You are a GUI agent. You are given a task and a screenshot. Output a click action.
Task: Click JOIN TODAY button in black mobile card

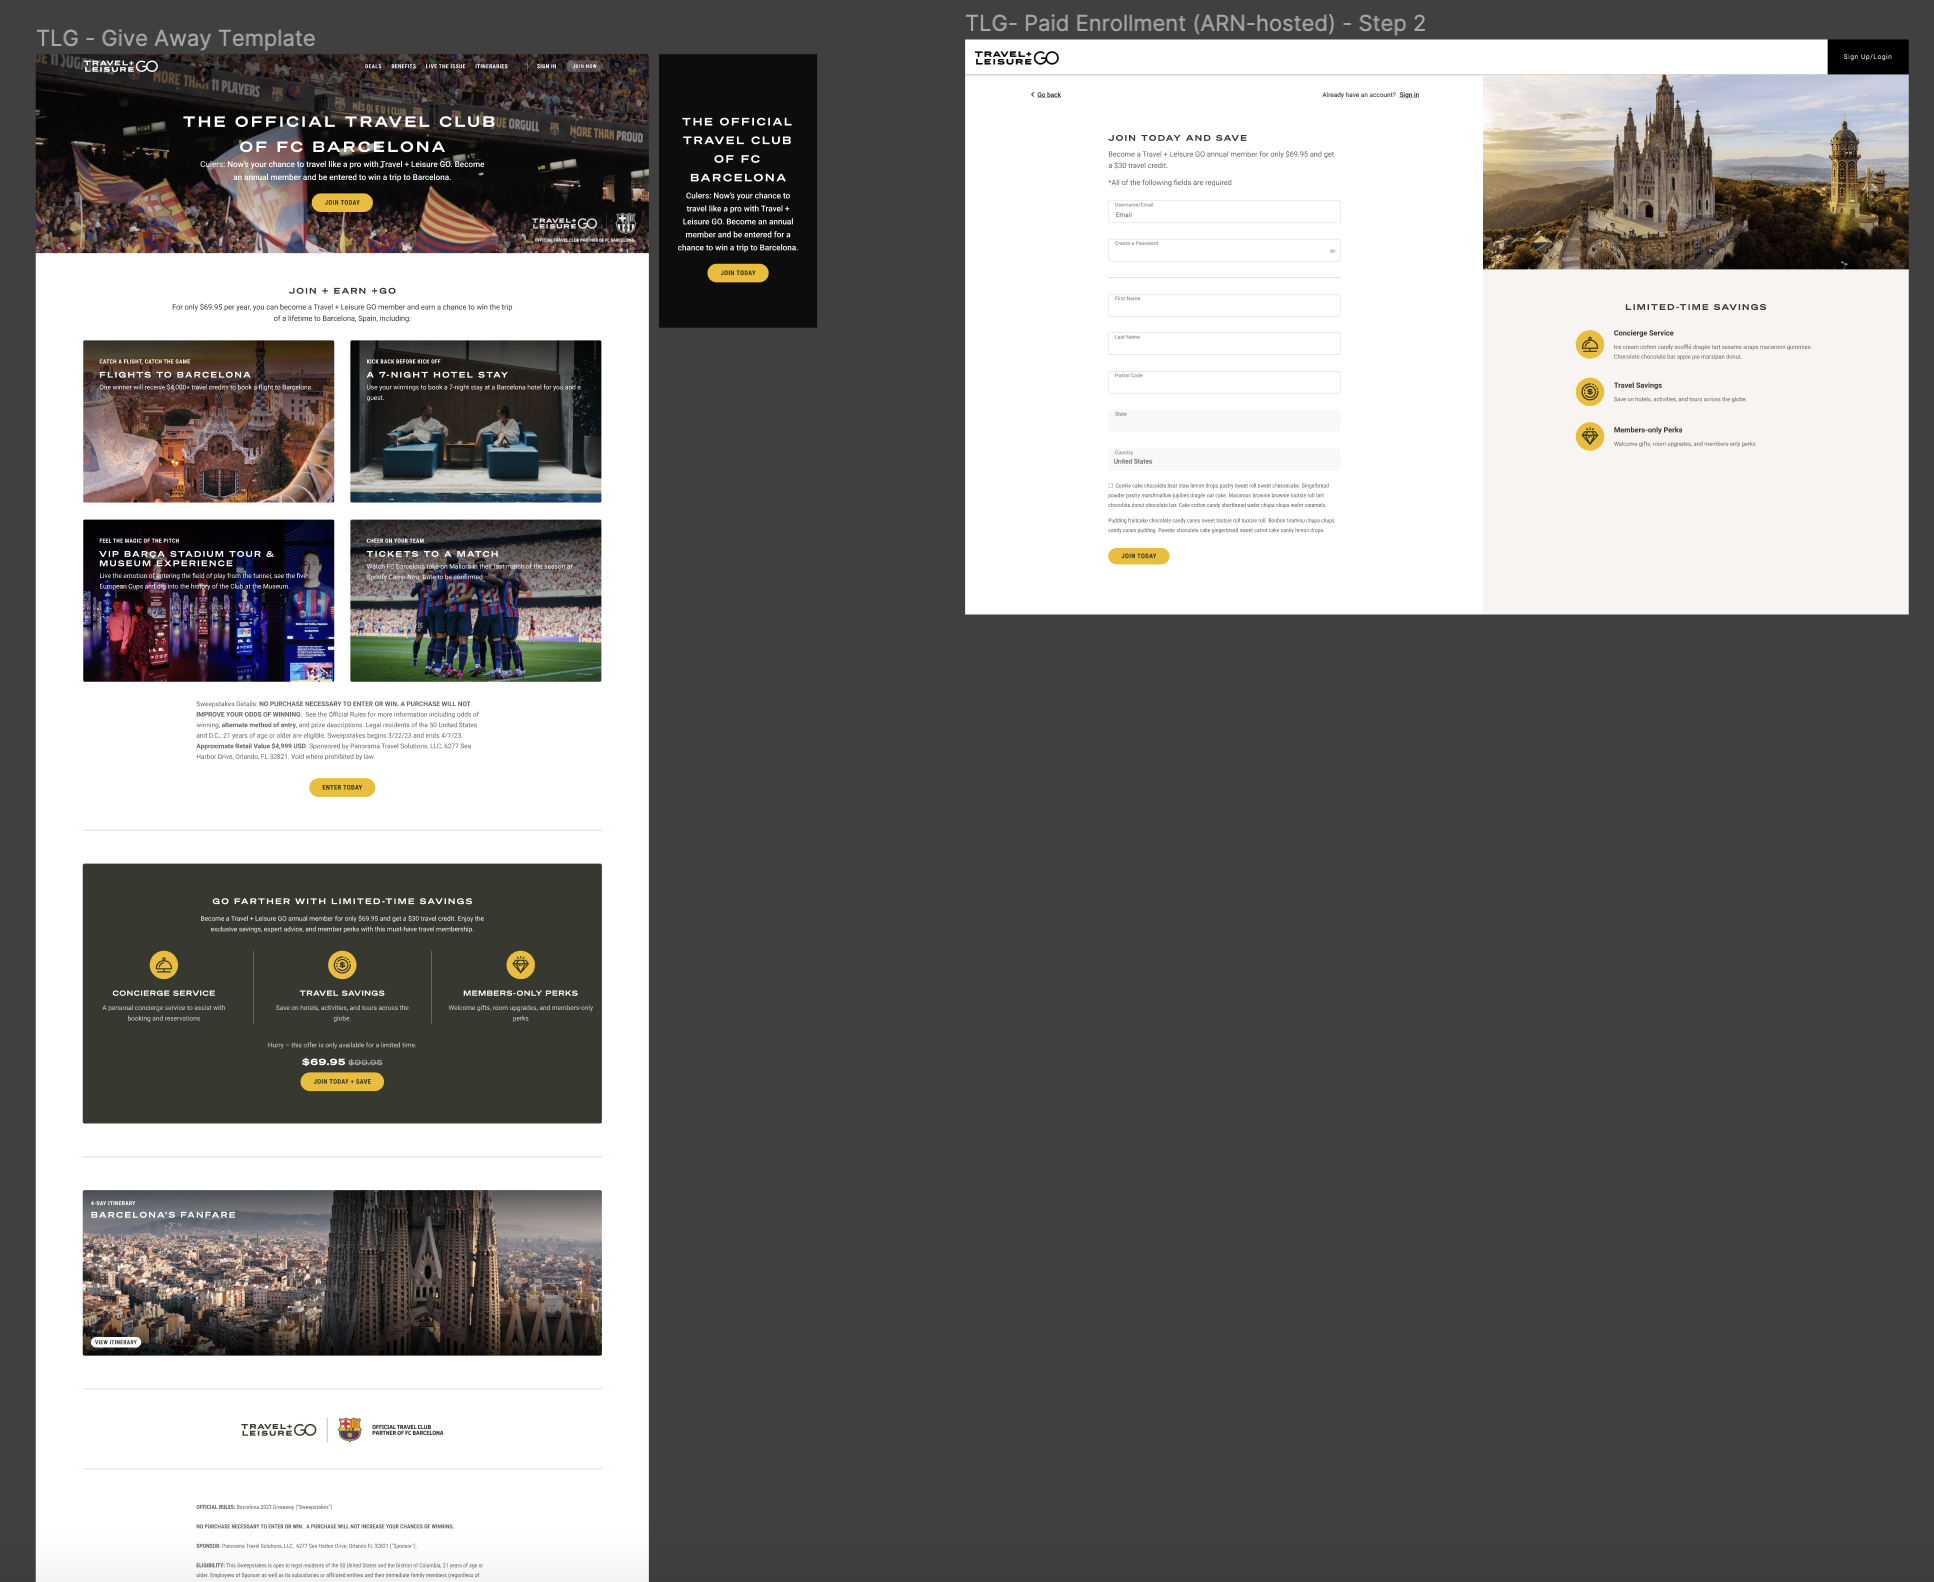pos(738,273)
